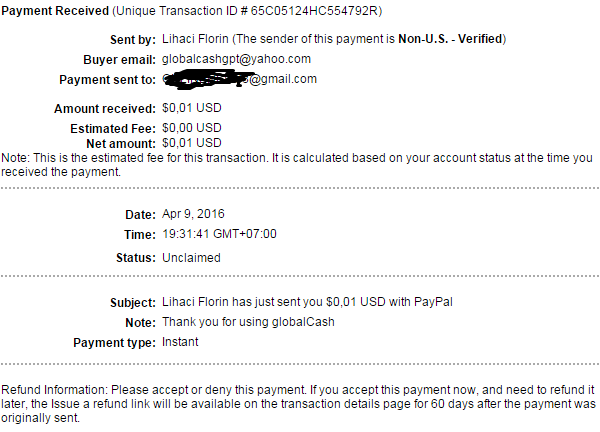600x432 pixels.
Task: Click the note Thank you for using globalCash
Action: click(x=249, y=322)
